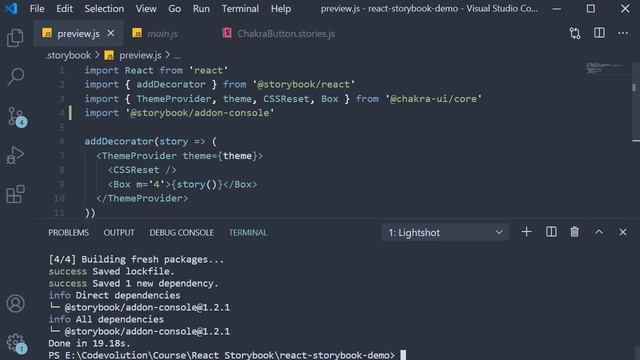Switch to the preview.js editor tab

(x=78, y=33)
